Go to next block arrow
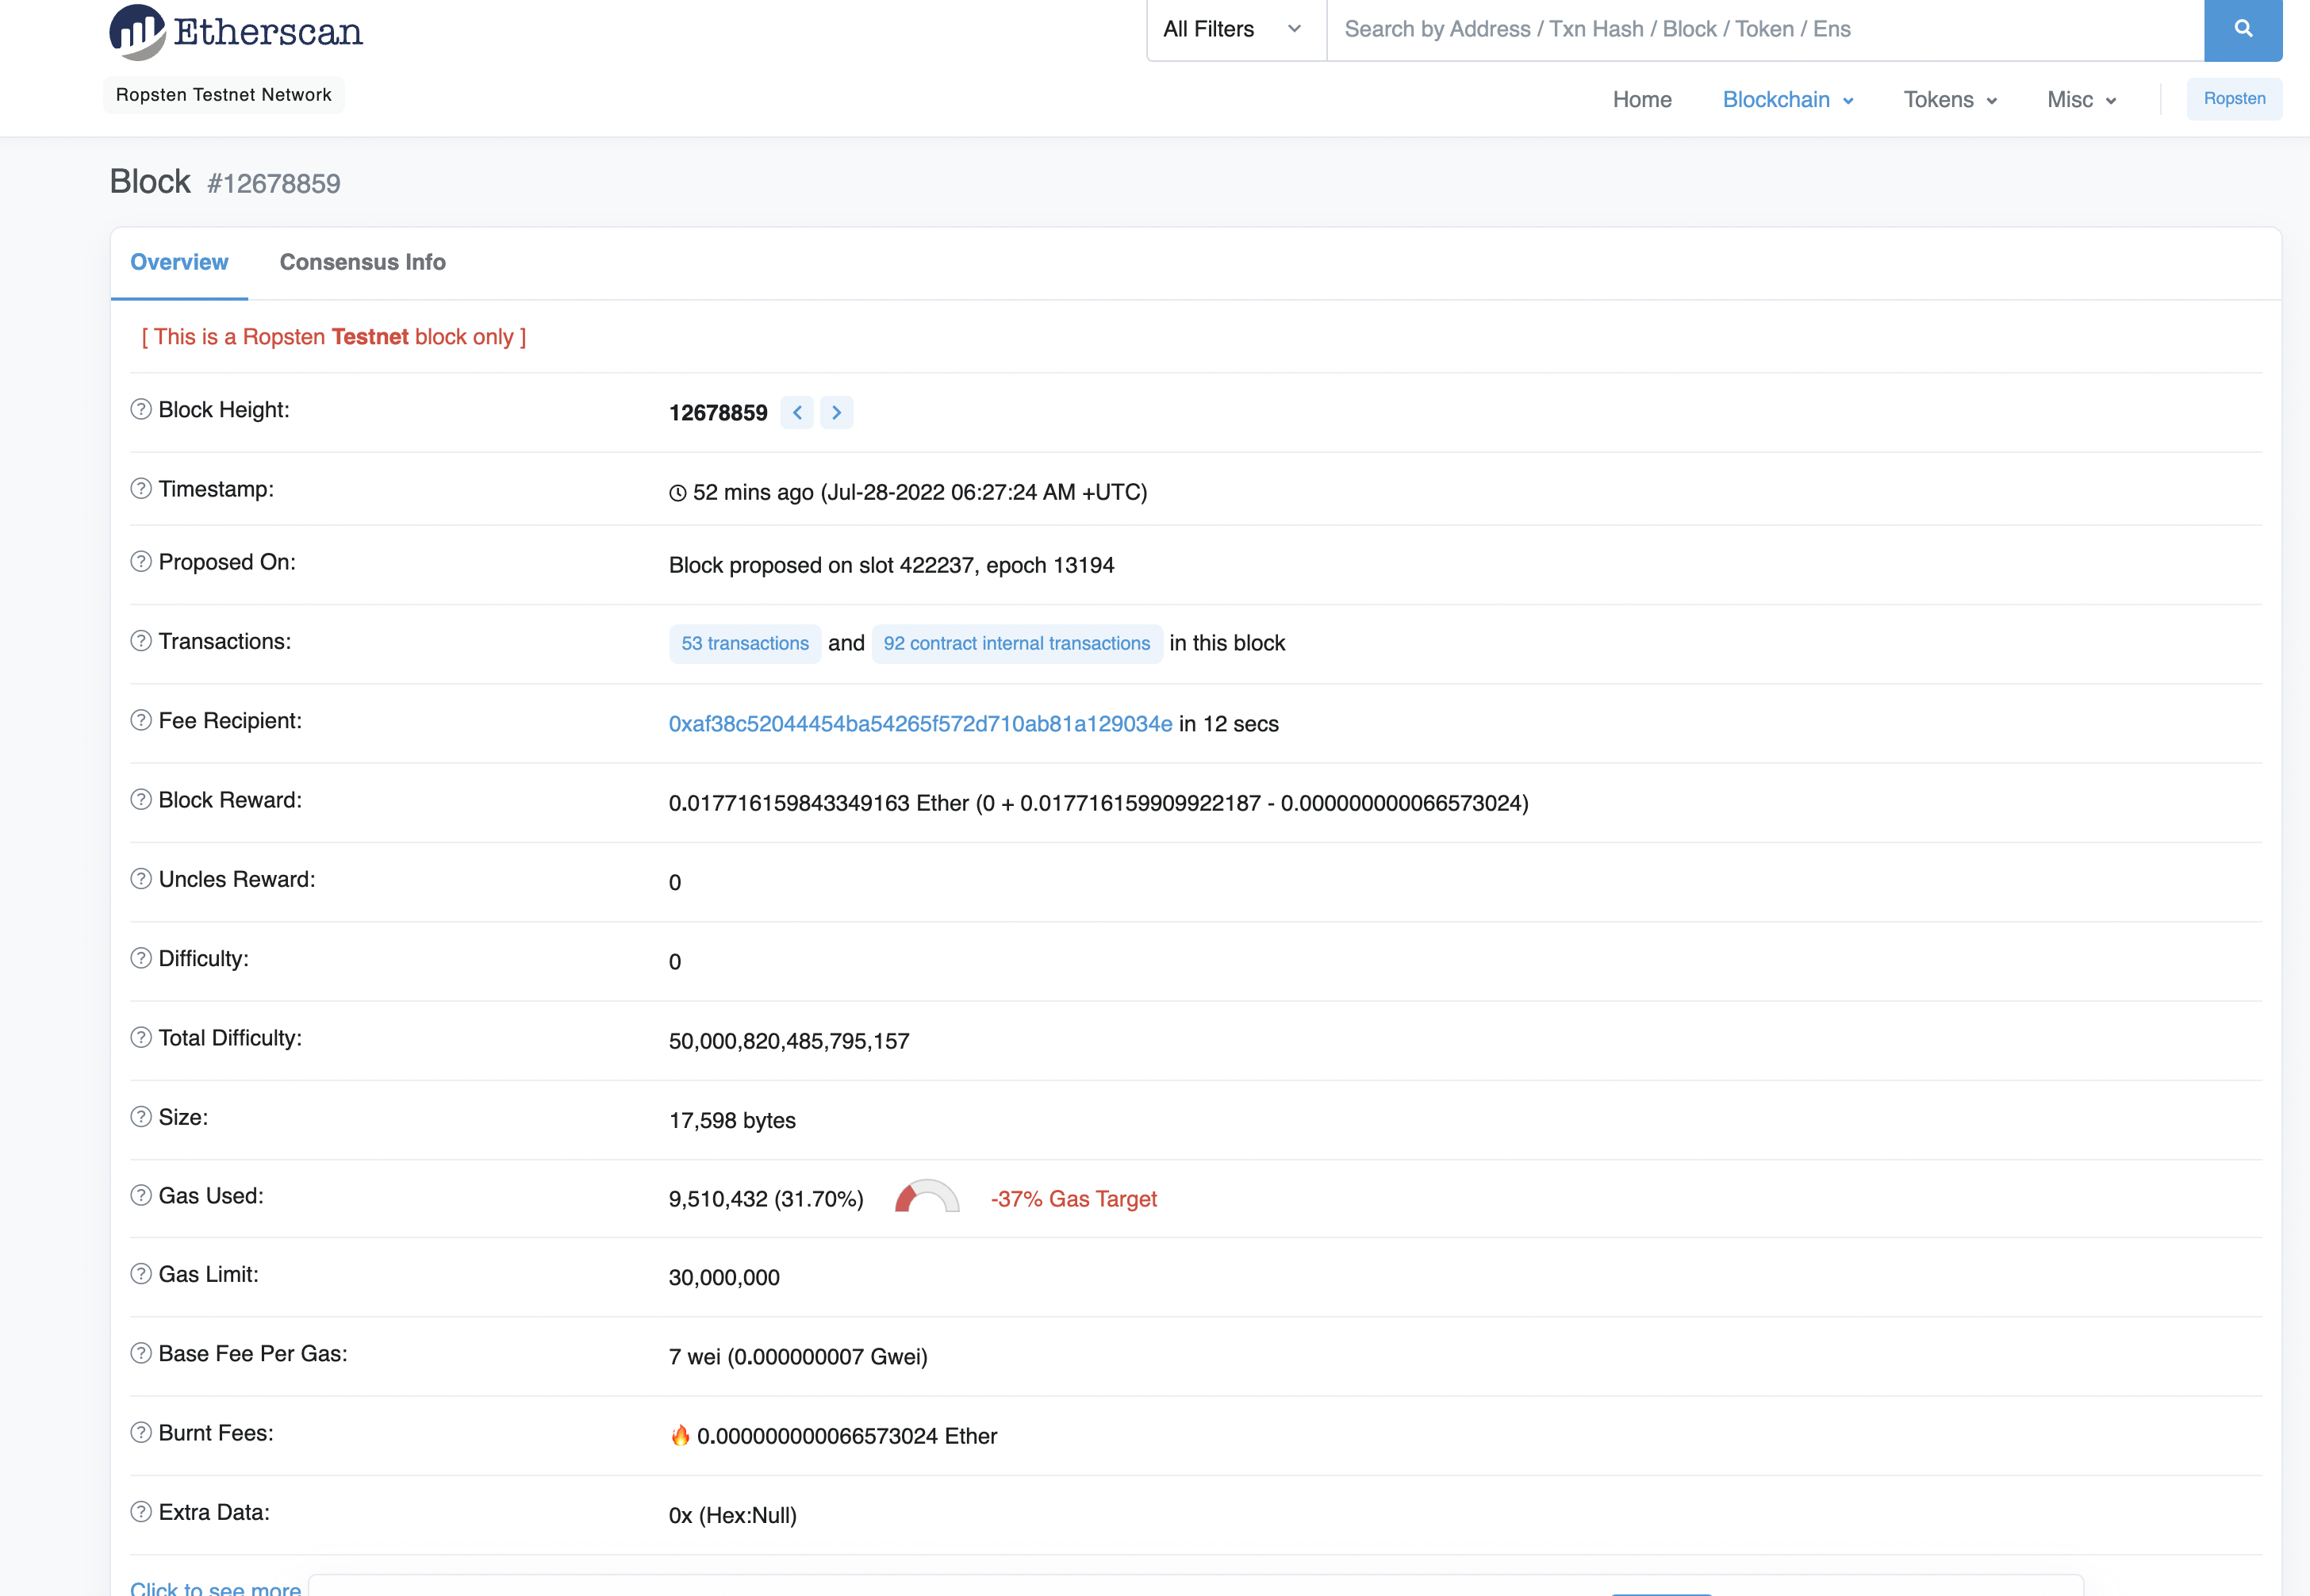The image size is (2310, 1596). 837,412
